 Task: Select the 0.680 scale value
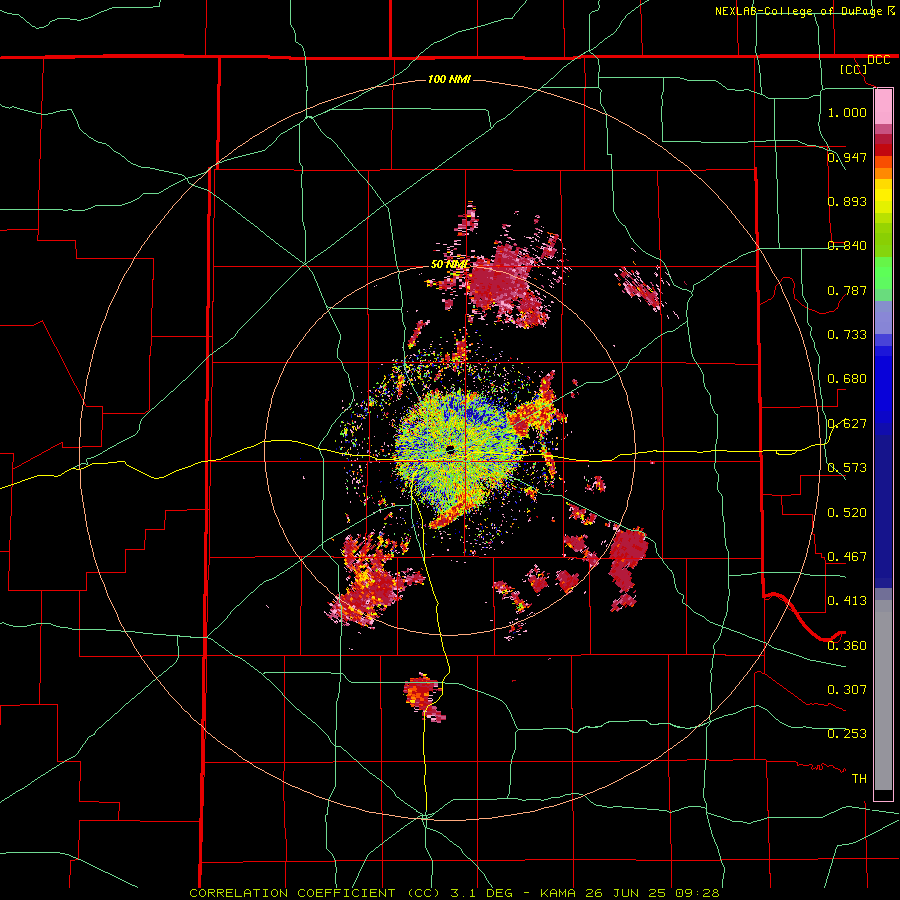click(847, 378)
